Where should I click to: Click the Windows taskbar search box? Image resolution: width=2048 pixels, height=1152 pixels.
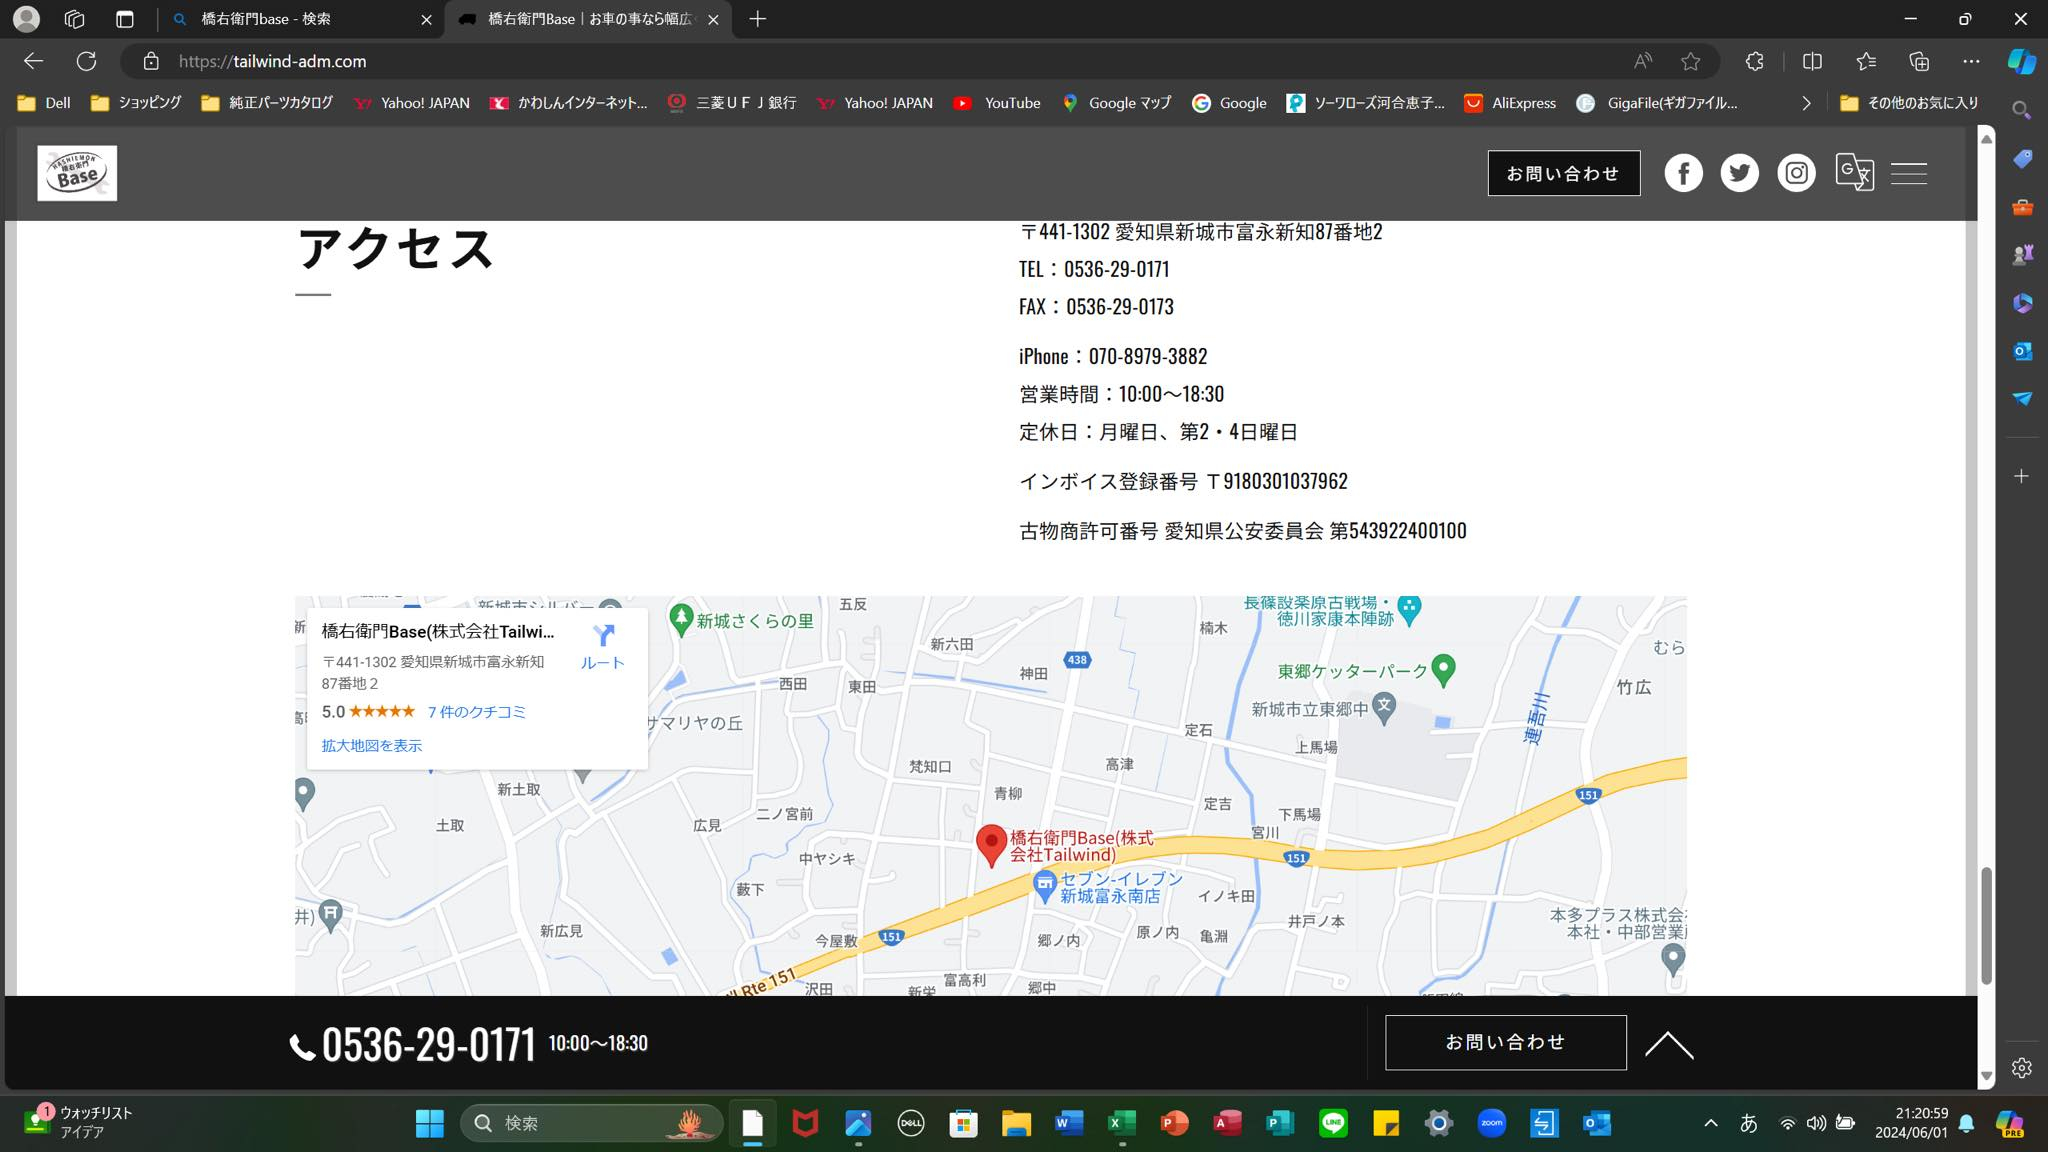[591, 1123]
